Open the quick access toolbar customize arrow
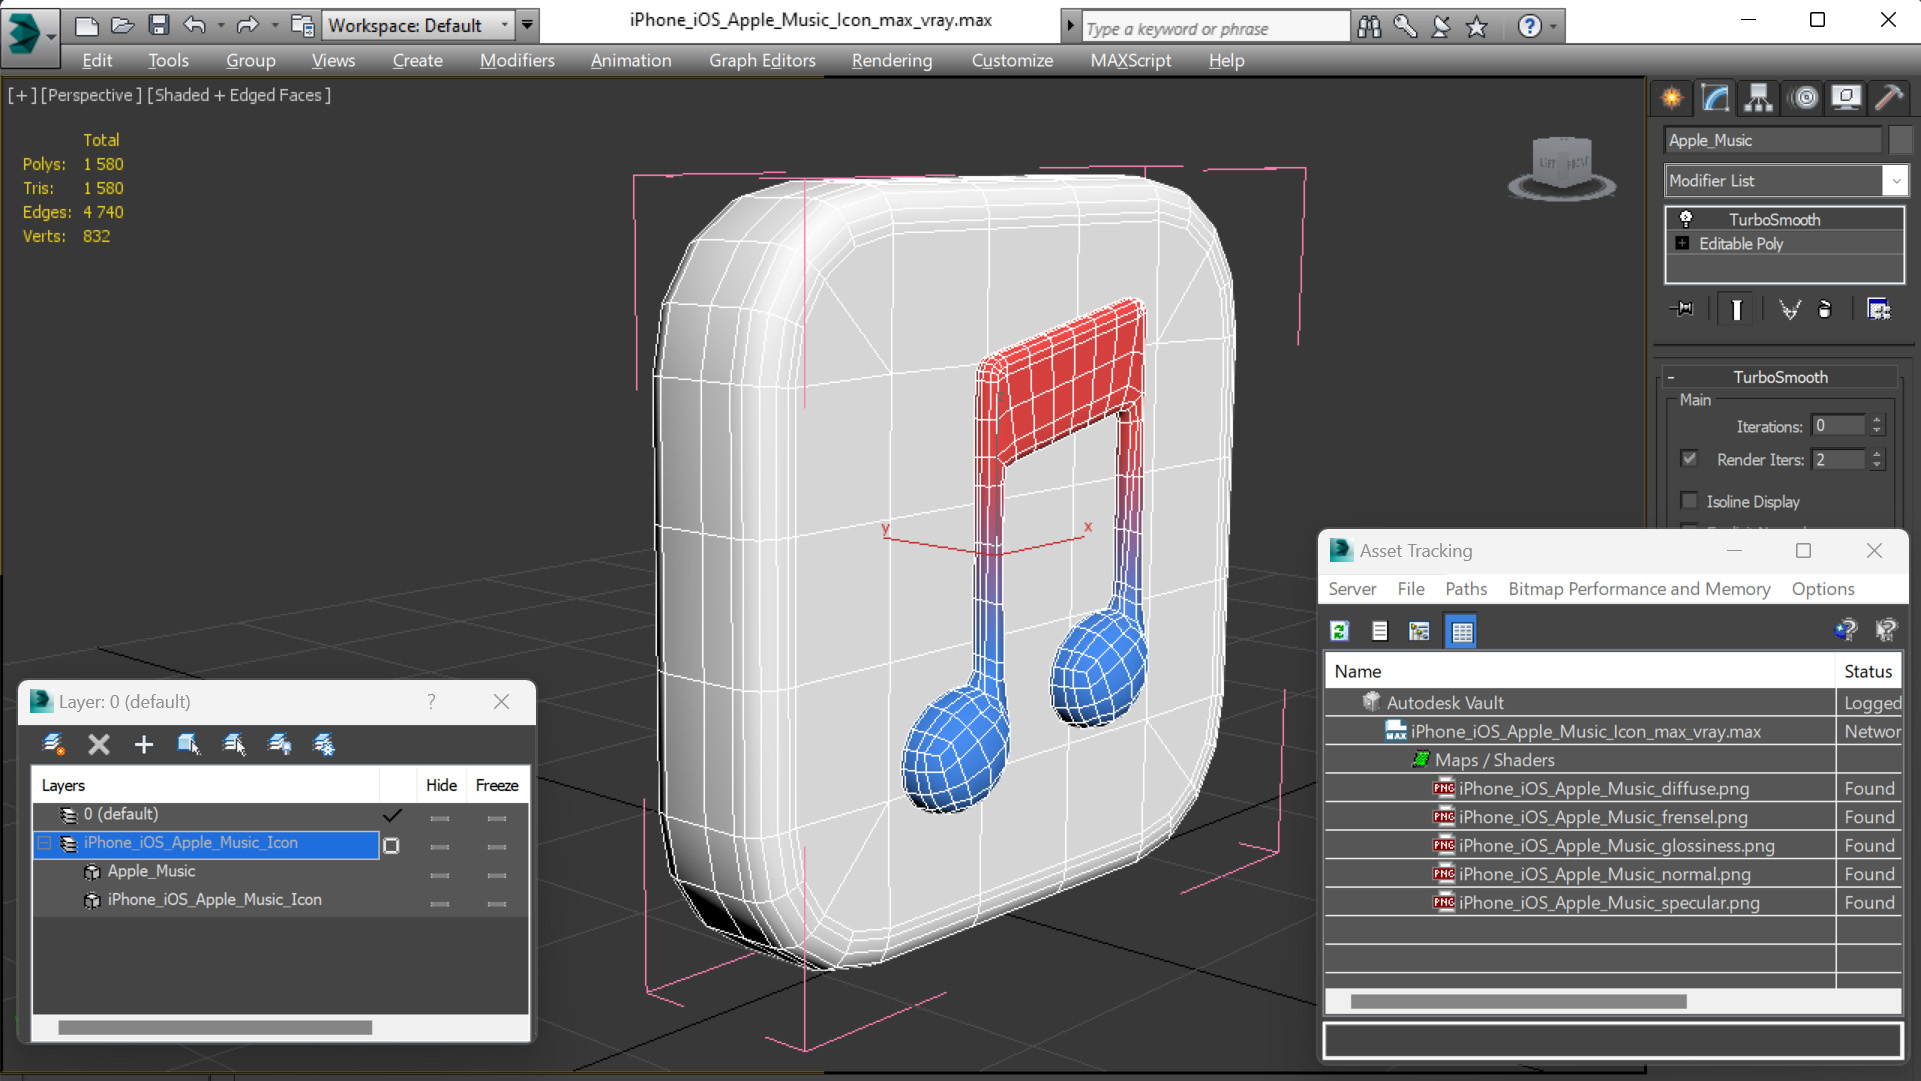The height and width of the screenshot is (1081, 1921). tap(527, 25)
